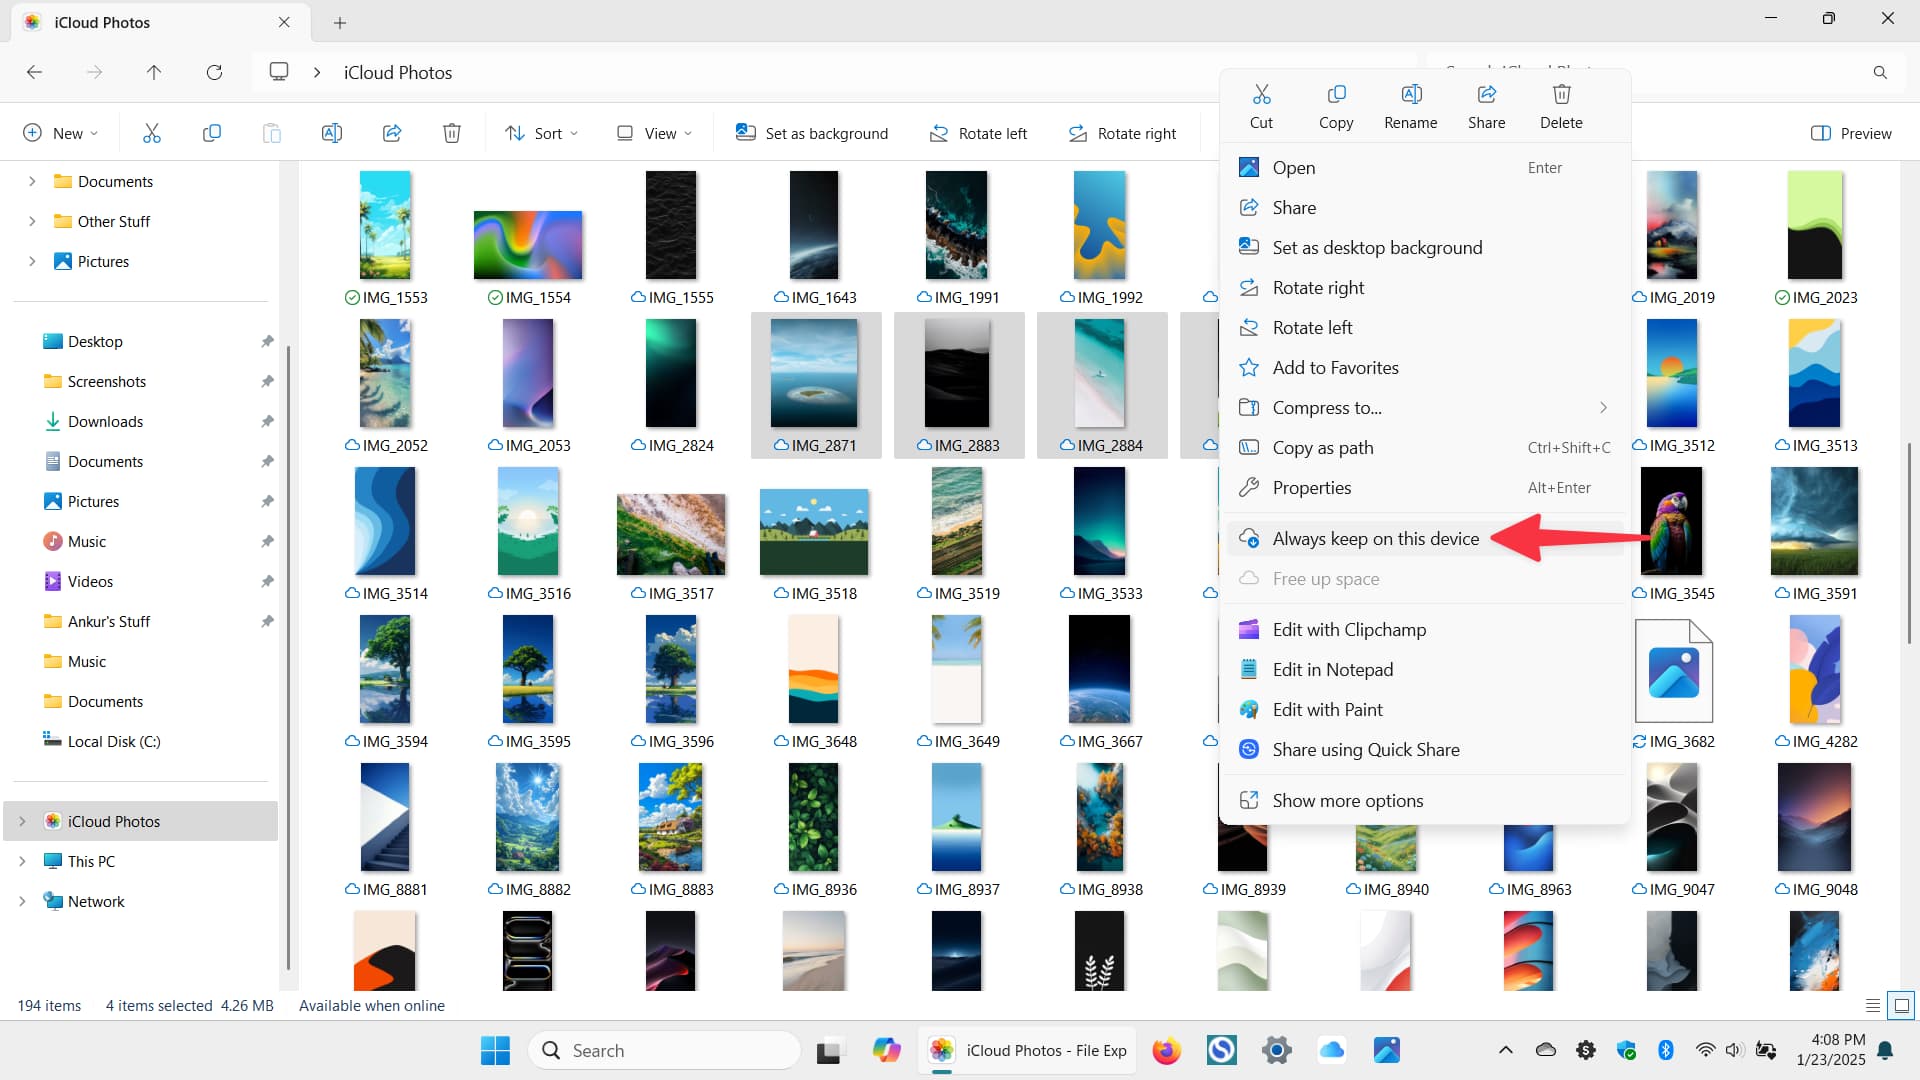This screenshot has height=1080, width=1920.
Task: Click Delete in the context menu
Action: coord(1561,107)
